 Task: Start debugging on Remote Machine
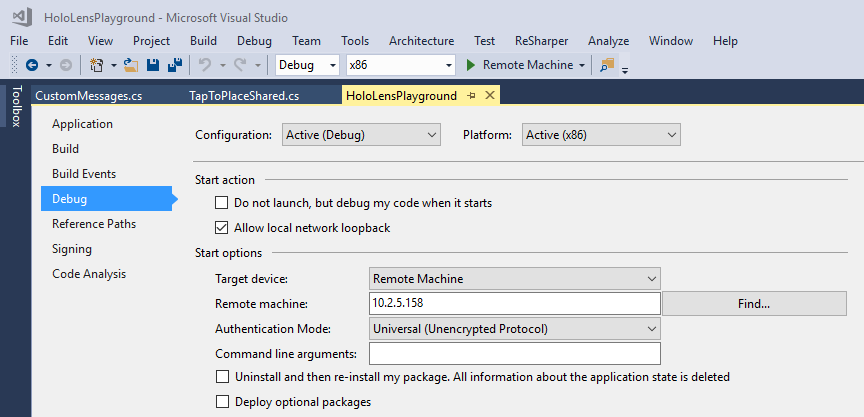[x=519, y=65]
